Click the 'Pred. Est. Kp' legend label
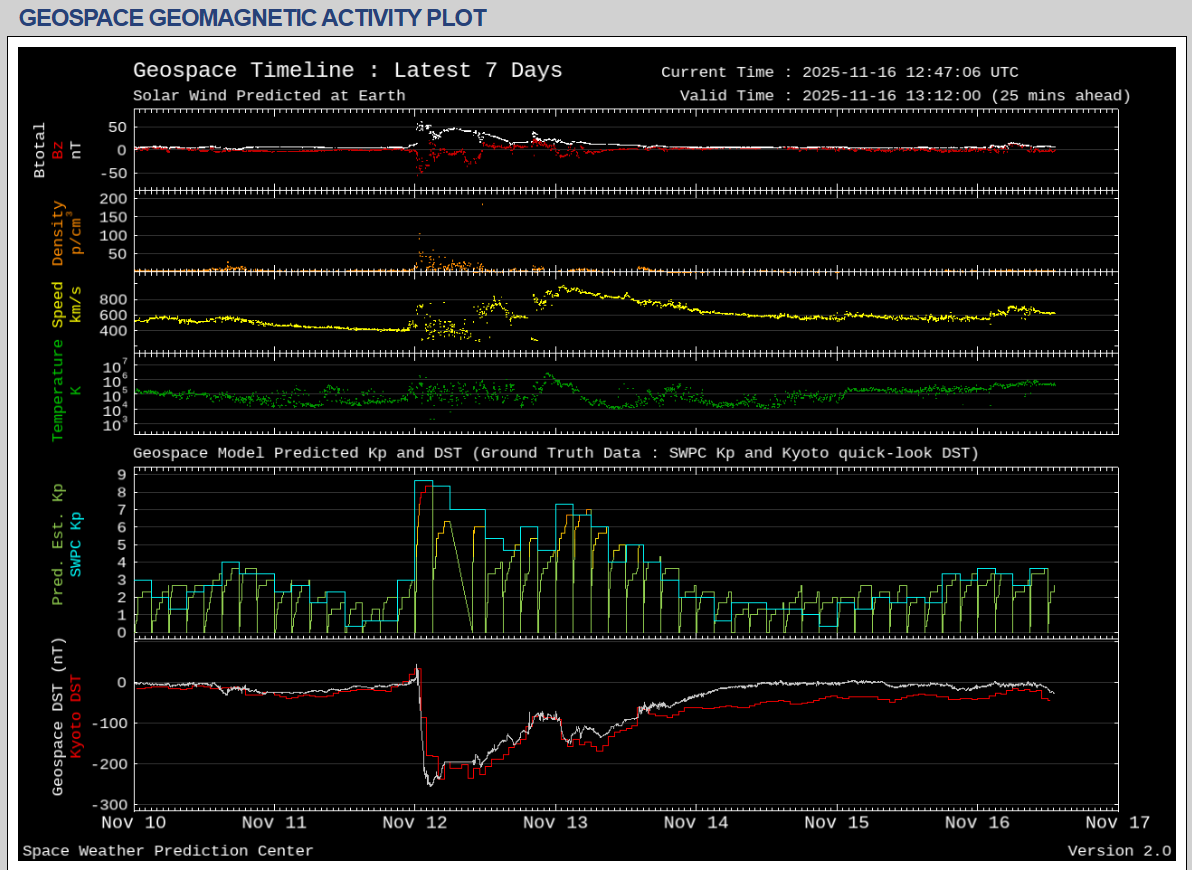 pos(58,544)
